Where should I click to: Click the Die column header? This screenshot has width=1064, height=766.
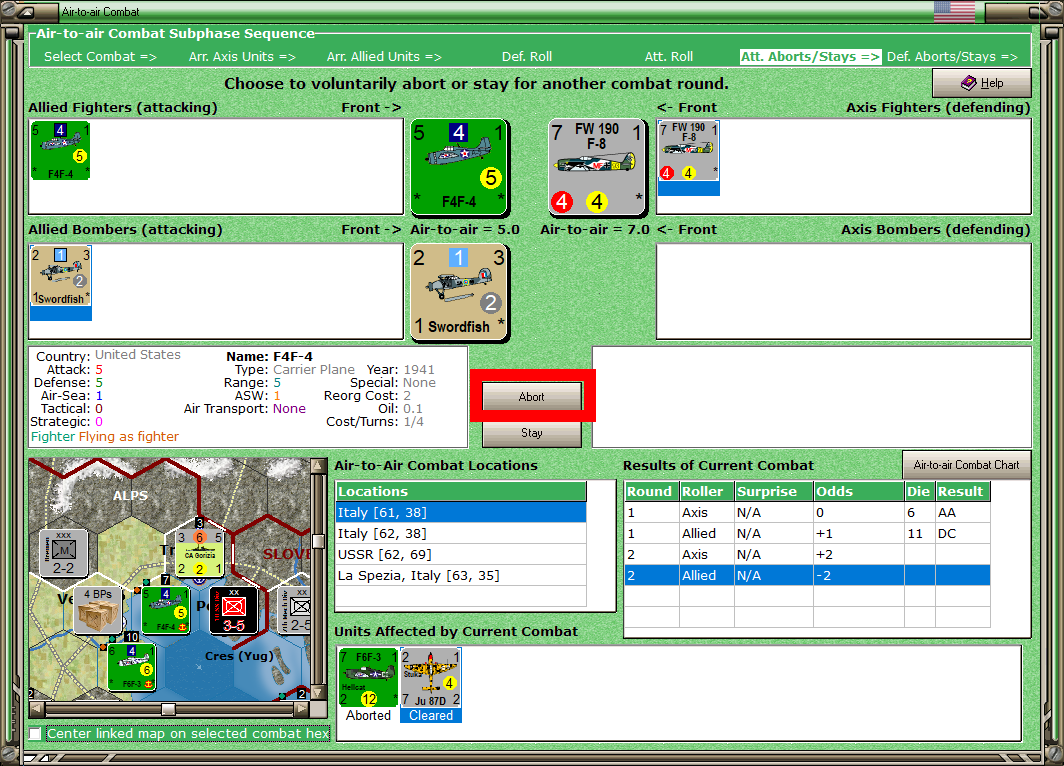pos(919,491)
